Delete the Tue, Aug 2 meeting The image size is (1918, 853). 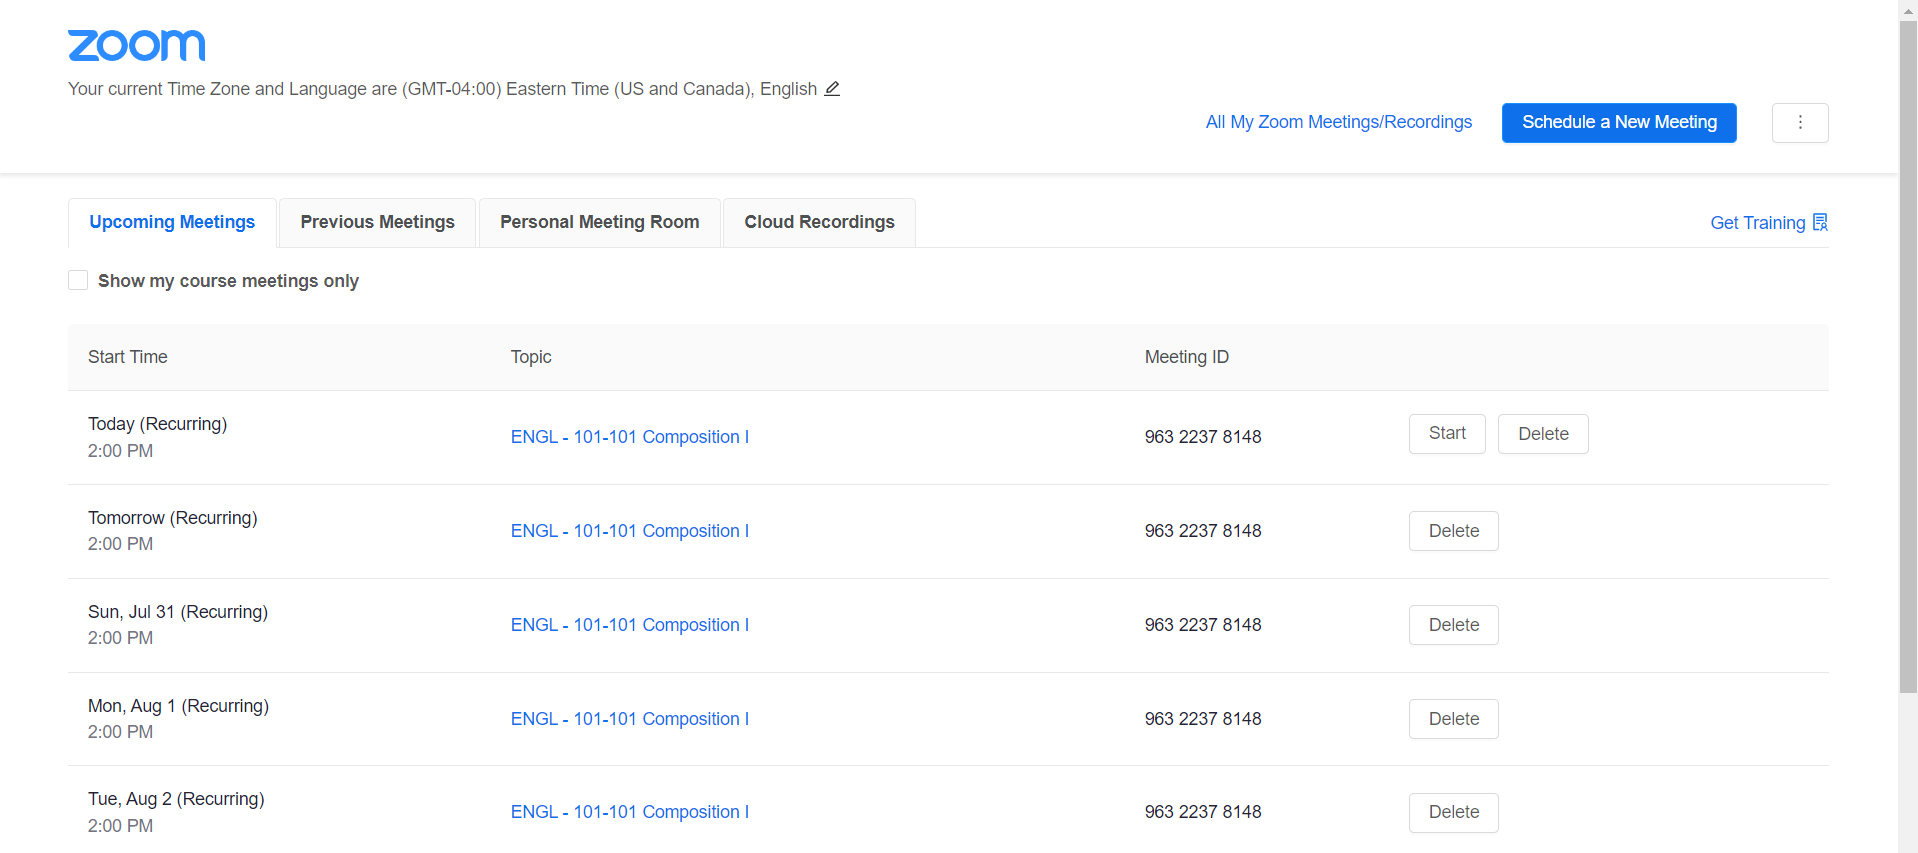[x=1454, y=812]
